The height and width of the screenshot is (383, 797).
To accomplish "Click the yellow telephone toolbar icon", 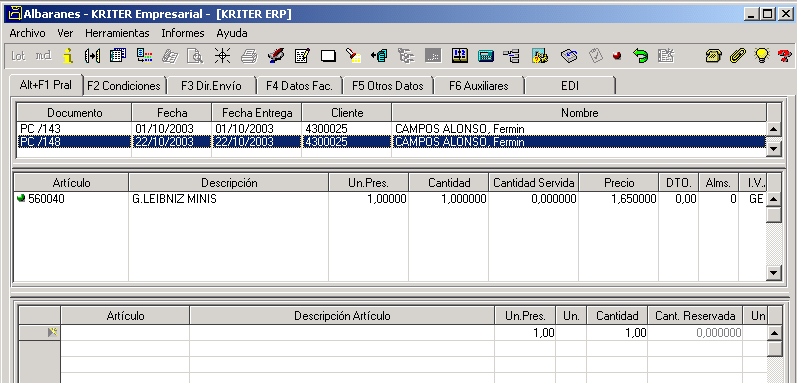I will [714, 55].
